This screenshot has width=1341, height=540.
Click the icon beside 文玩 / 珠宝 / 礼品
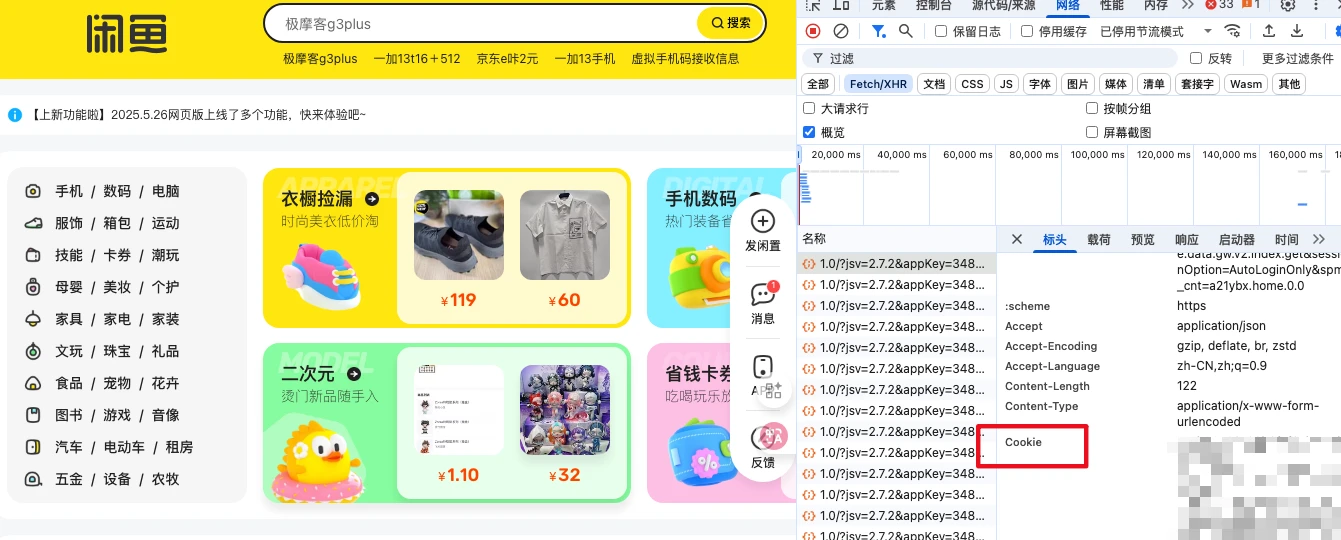pos(33,351)
